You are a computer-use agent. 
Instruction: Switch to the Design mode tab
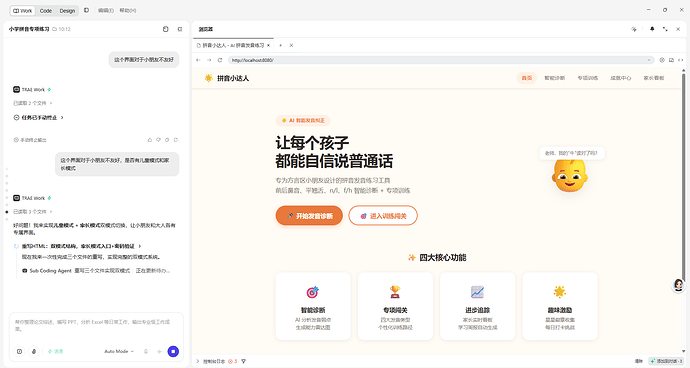pyautogui.click(x=67, y=11)
